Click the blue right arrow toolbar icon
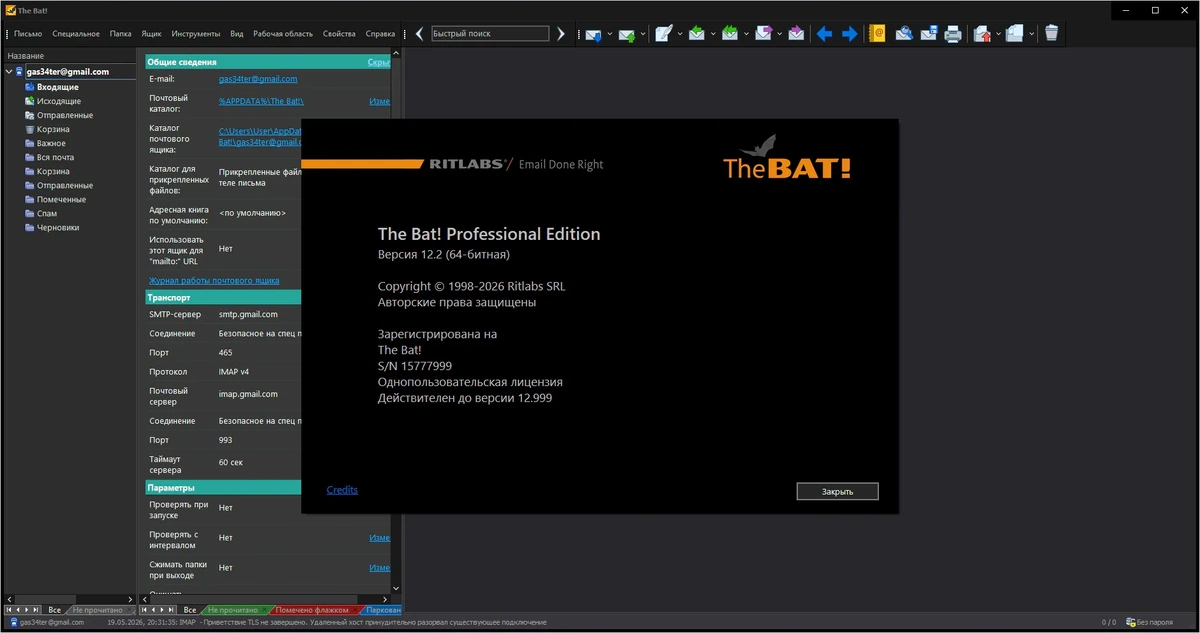The width and height of the screenshot is (1200, 633). [849, 34]
